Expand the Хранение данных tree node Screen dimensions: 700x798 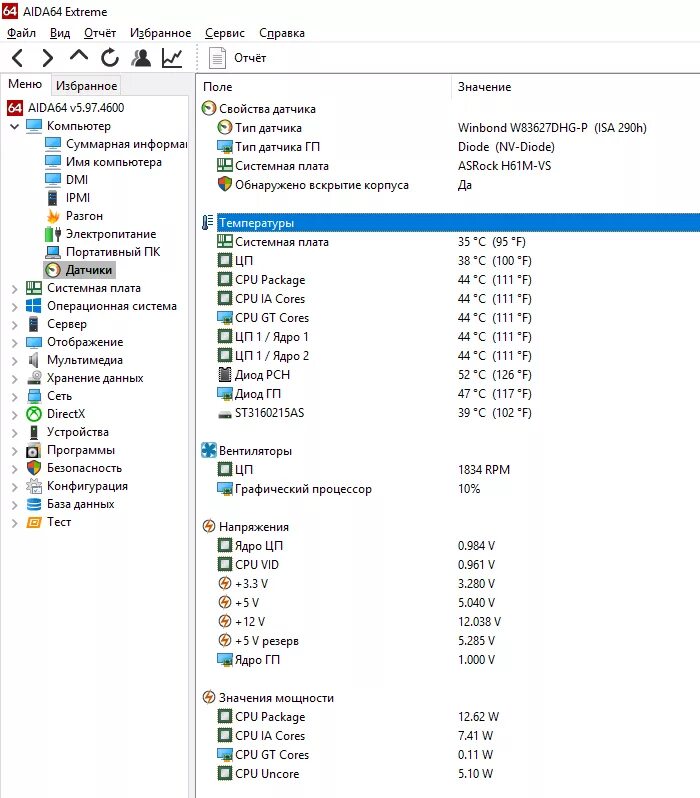(x=15, y=379)
